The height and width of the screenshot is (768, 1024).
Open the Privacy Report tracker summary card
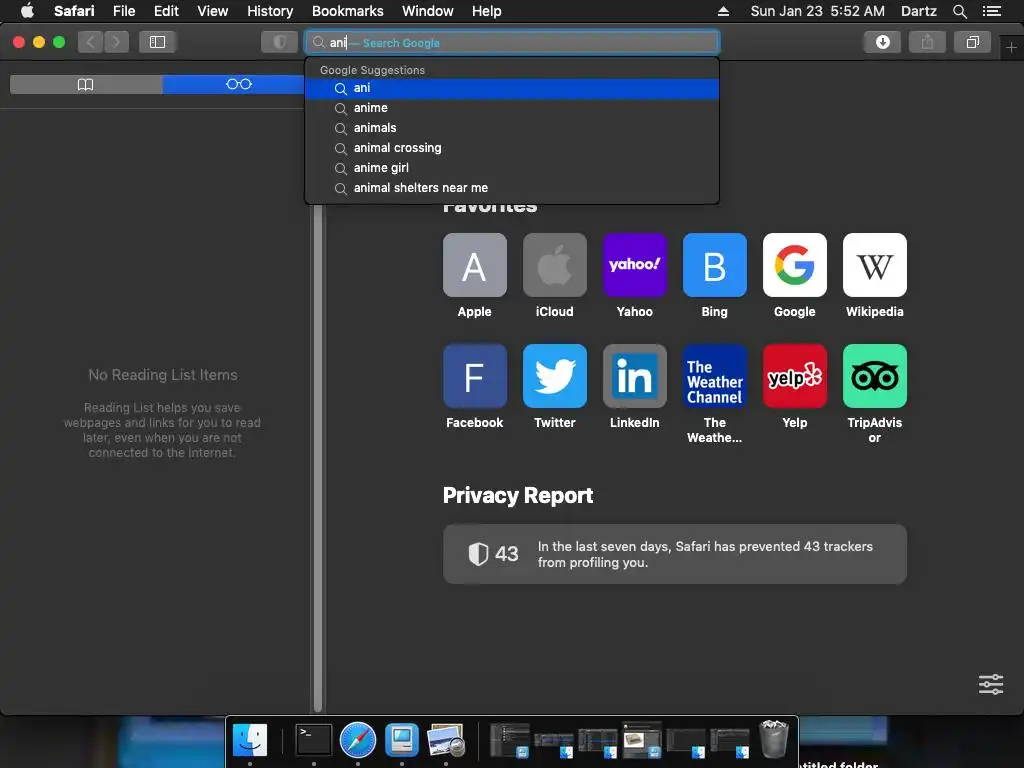pos(675,554)
